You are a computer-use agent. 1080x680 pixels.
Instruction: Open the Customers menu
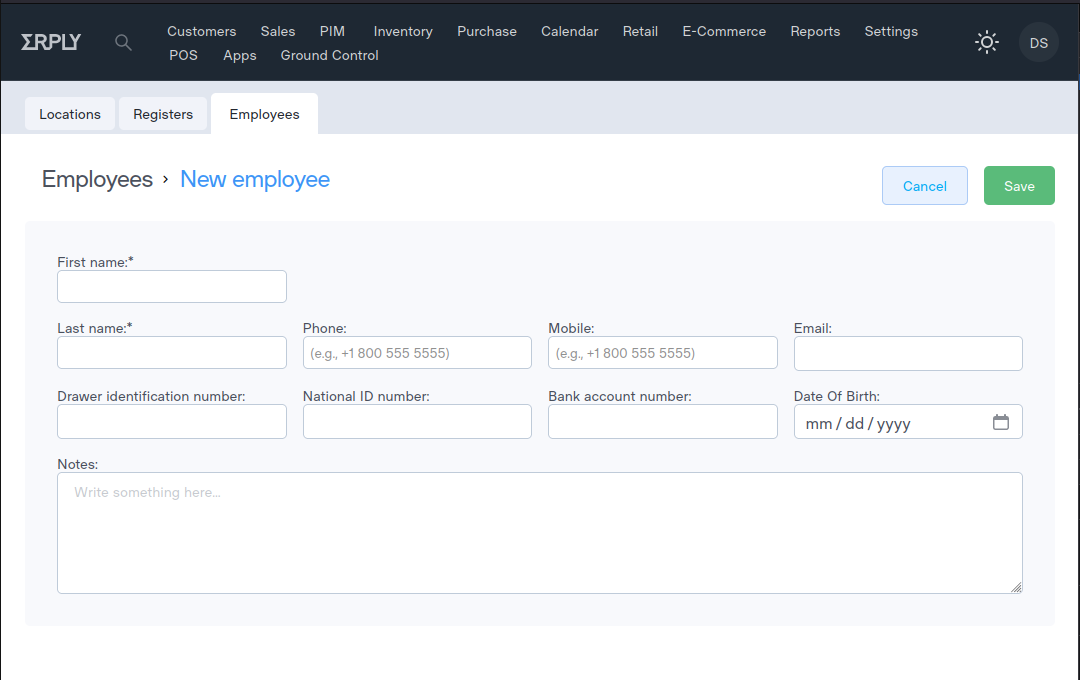[201, 31]
